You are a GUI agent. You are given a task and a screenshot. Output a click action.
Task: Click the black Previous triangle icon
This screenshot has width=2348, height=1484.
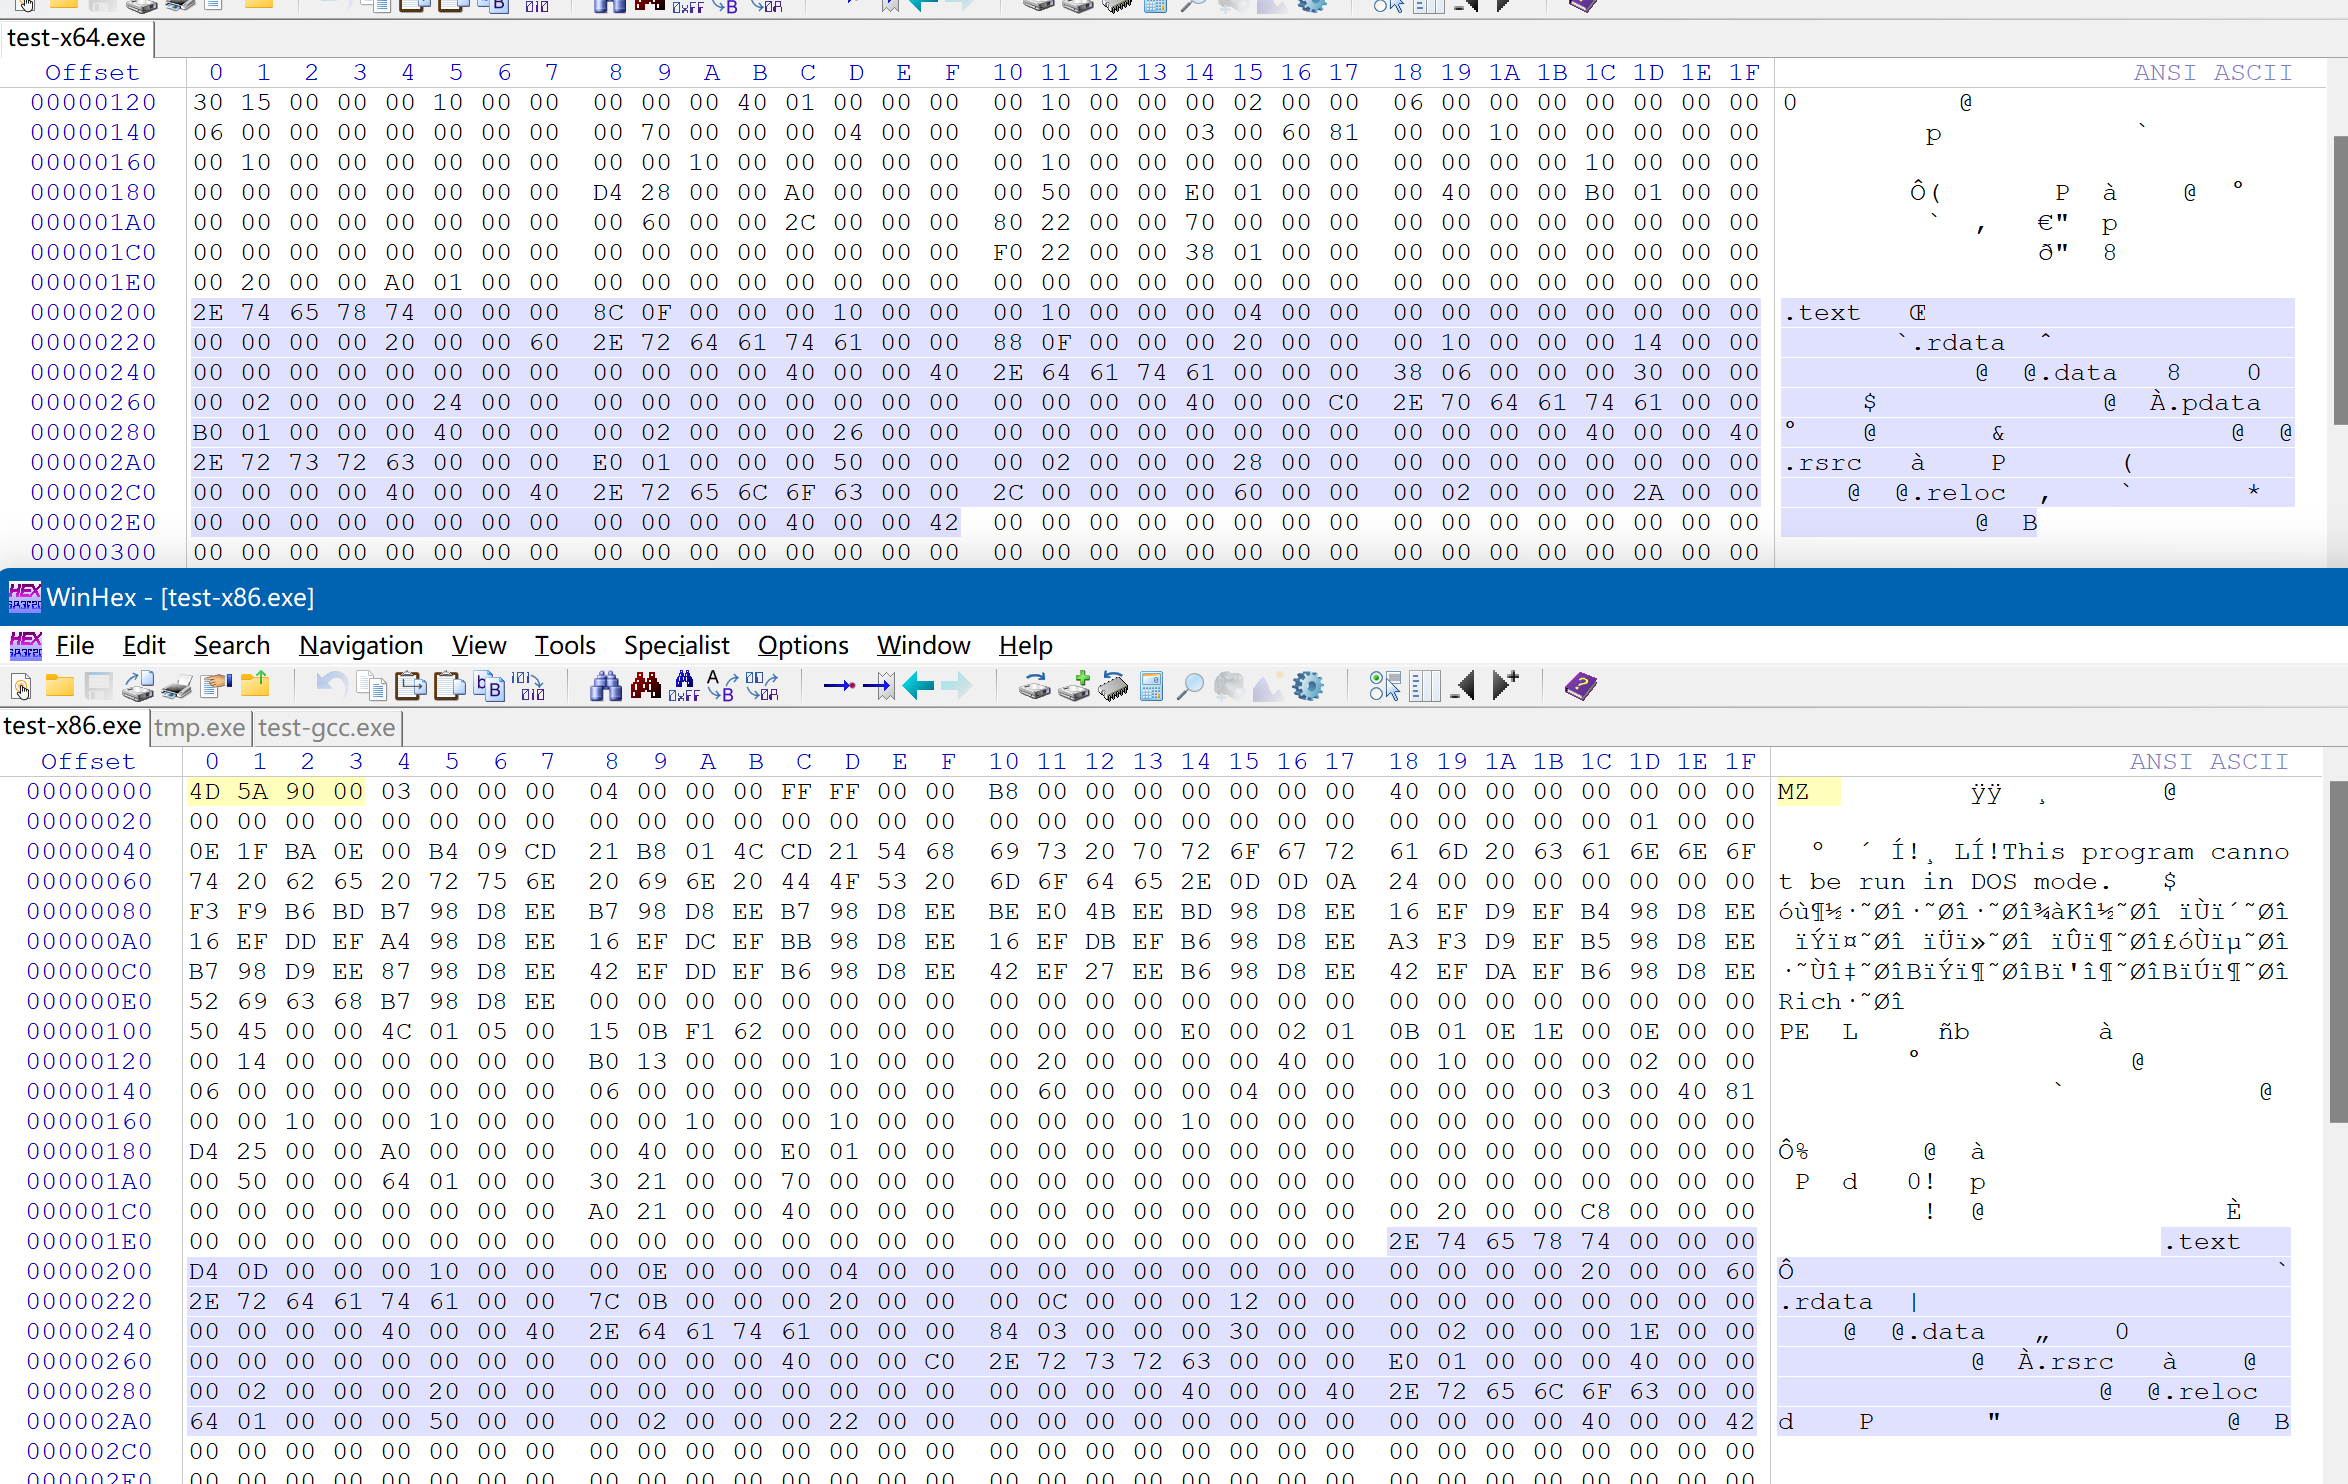1463,686
